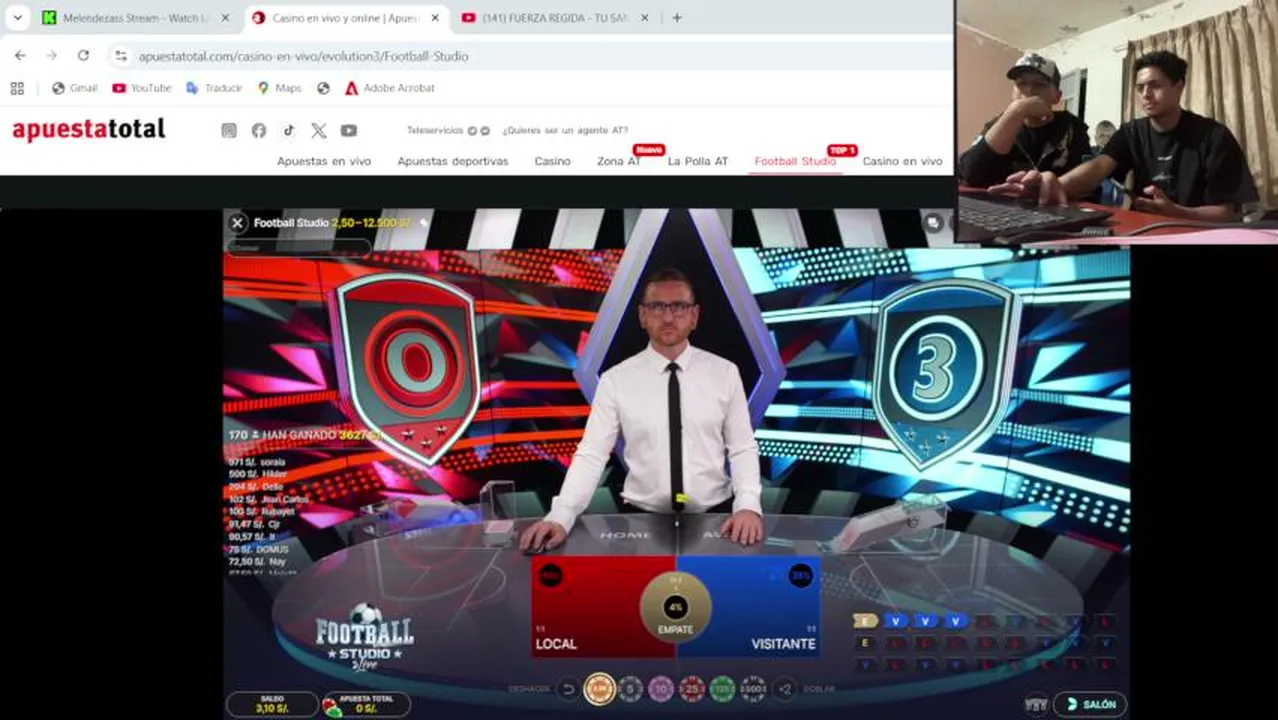The height and width of the screenshot is (720, 1278).
Task: Open the Traducir bookmark
Action: (214, 88)
